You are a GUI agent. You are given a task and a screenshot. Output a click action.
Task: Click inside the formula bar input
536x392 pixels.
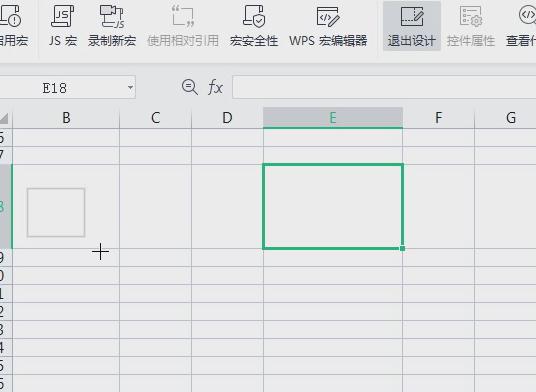click(384, 87)
